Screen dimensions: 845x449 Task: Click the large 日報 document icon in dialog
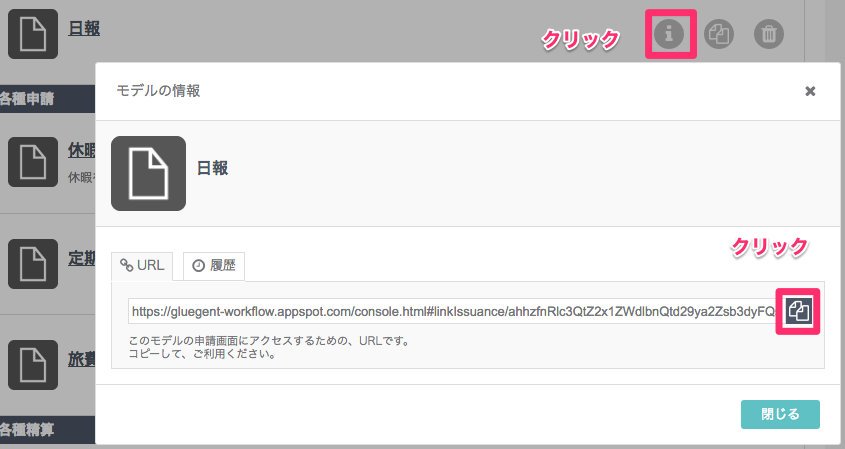click(x=148, y=173)
